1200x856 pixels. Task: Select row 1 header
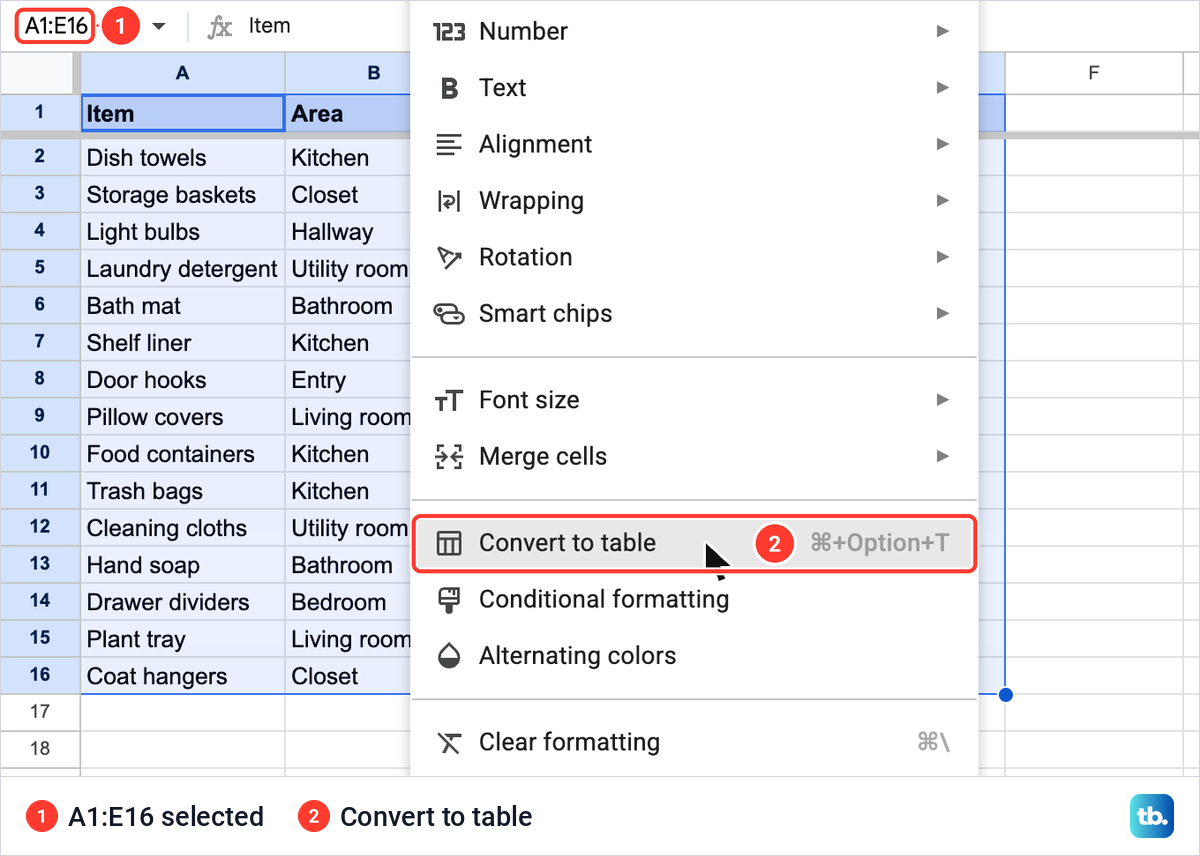(x=40, y=112)
